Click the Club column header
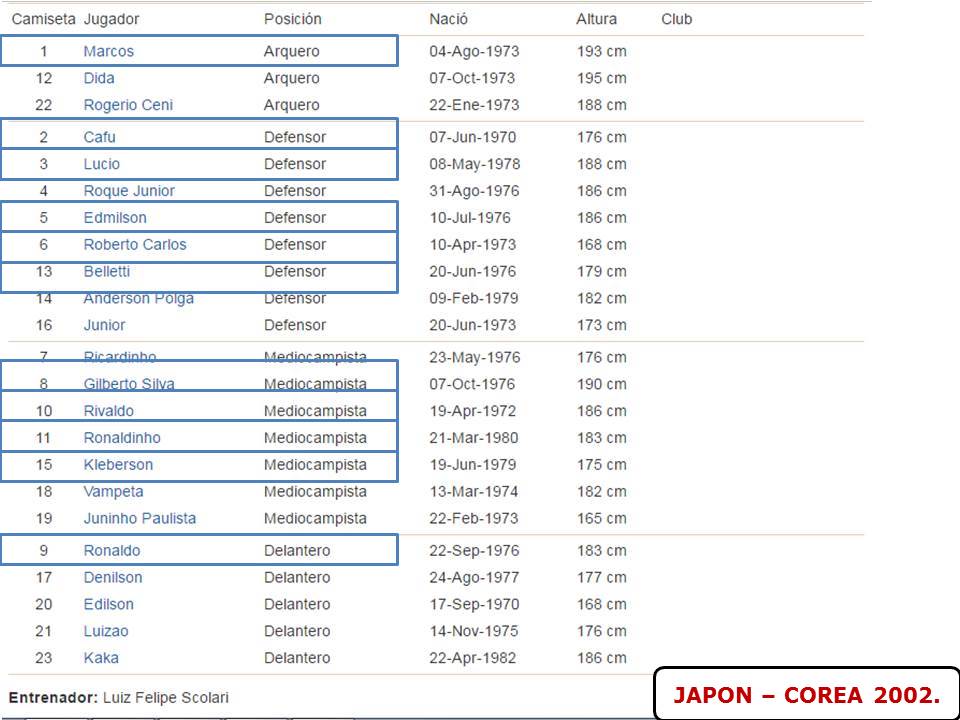Screen dimensions: 960x720 pos(677,19)
